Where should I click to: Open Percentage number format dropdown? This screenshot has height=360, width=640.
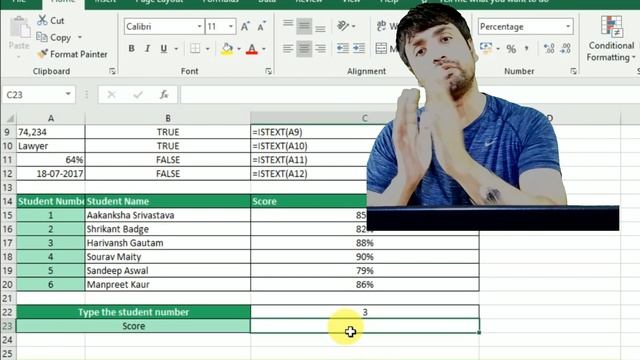(x=568, y=27)
